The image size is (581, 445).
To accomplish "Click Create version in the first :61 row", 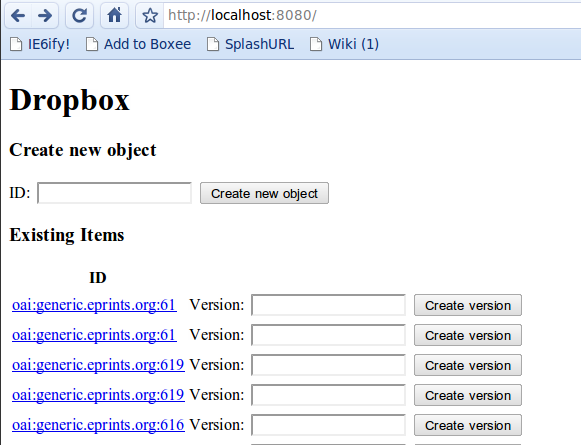I will [x=468, y=305].
